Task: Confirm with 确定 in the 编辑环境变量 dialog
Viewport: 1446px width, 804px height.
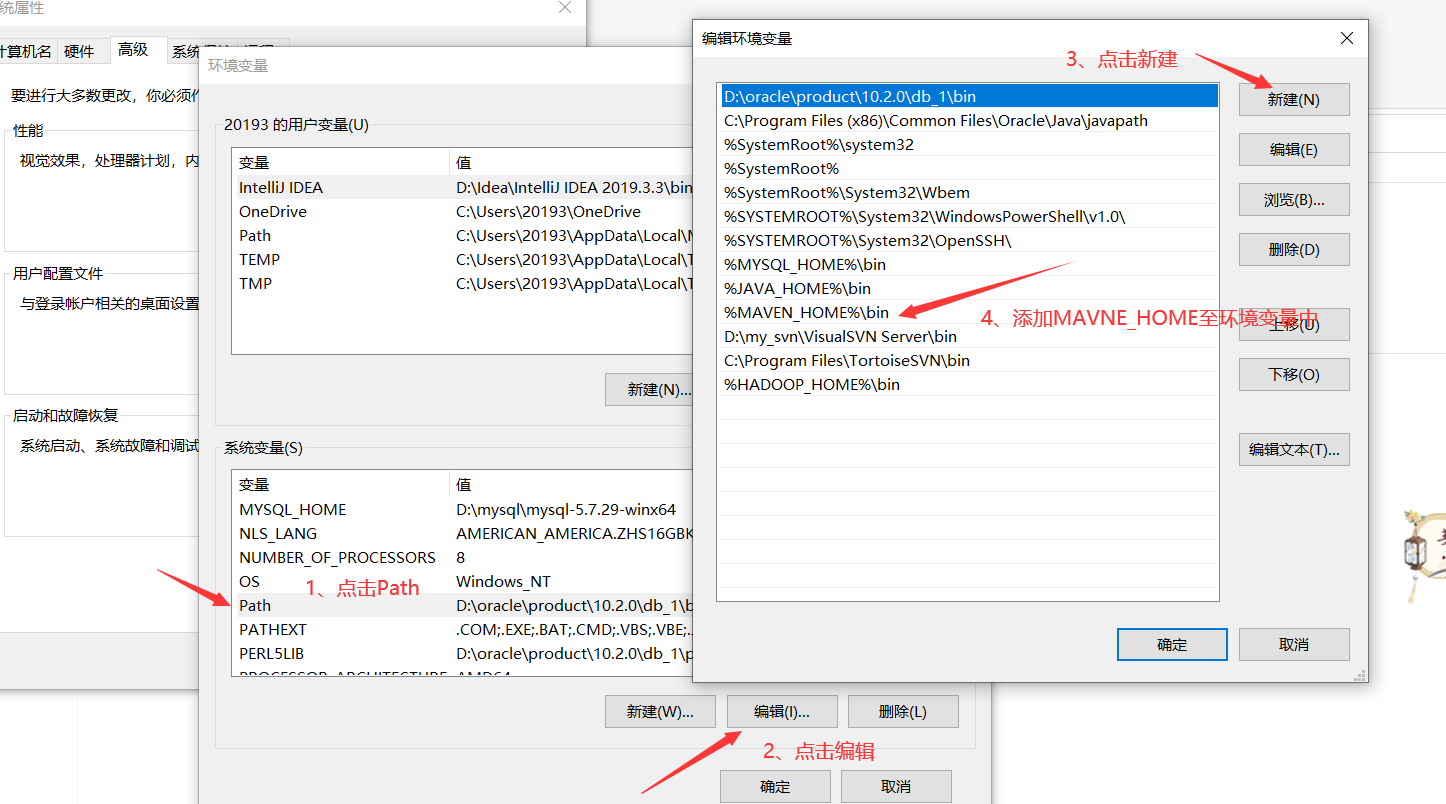Action: (x=1172, y=645)
